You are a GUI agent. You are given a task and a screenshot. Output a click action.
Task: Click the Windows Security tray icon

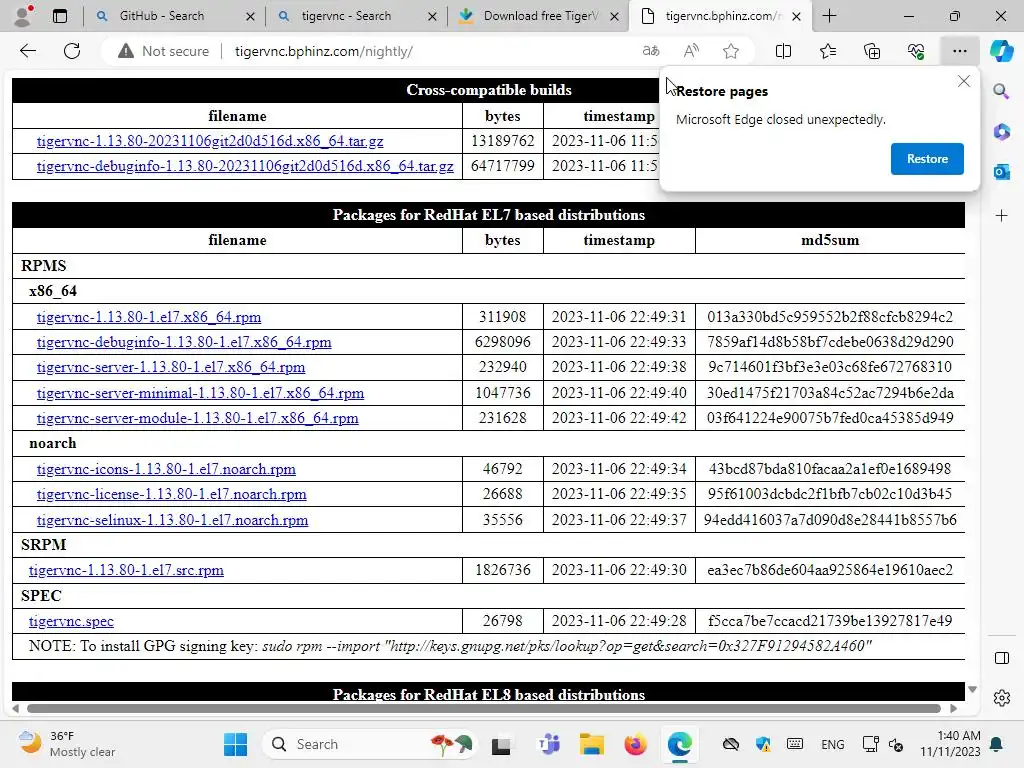point(762,744)
